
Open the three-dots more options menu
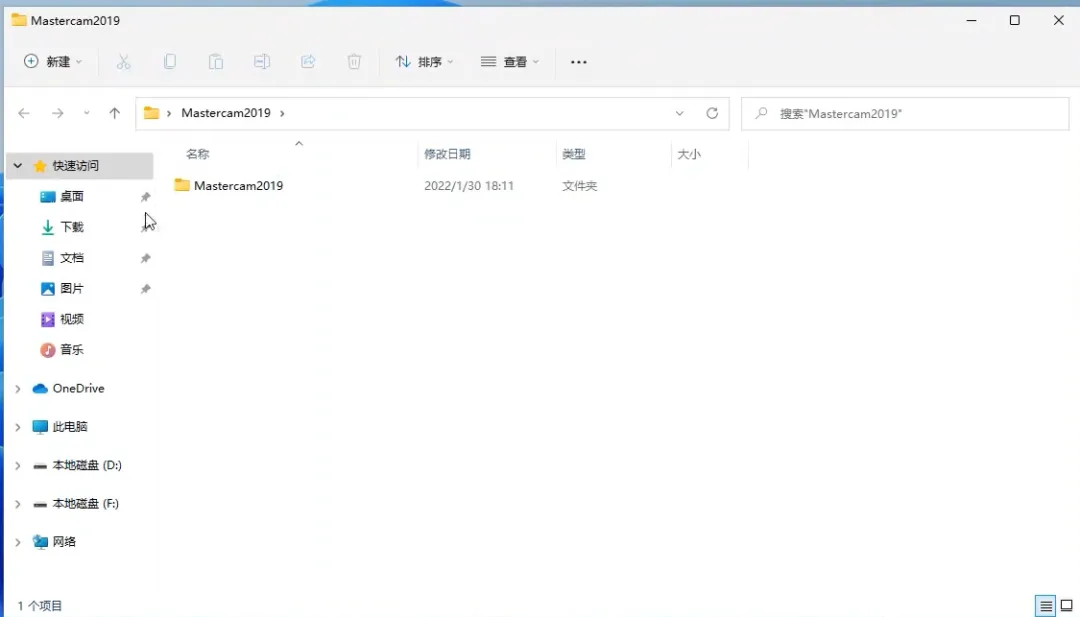pyautogui.click(x=579, y=62)
